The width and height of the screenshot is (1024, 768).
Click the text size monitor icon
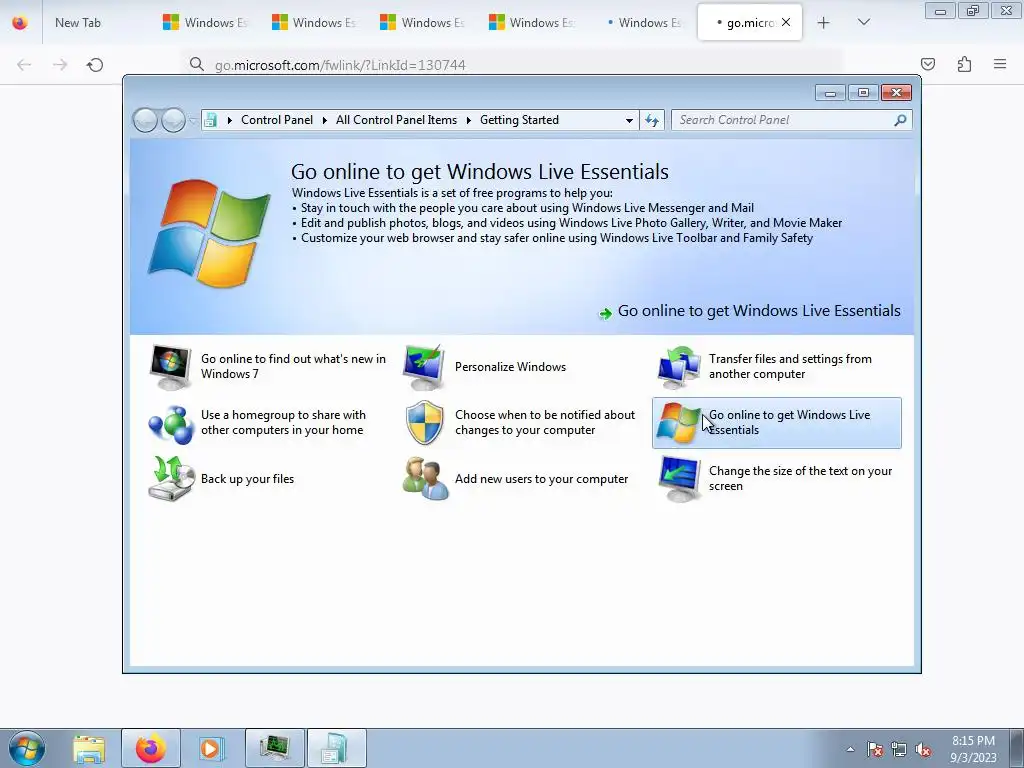(679, 479)
